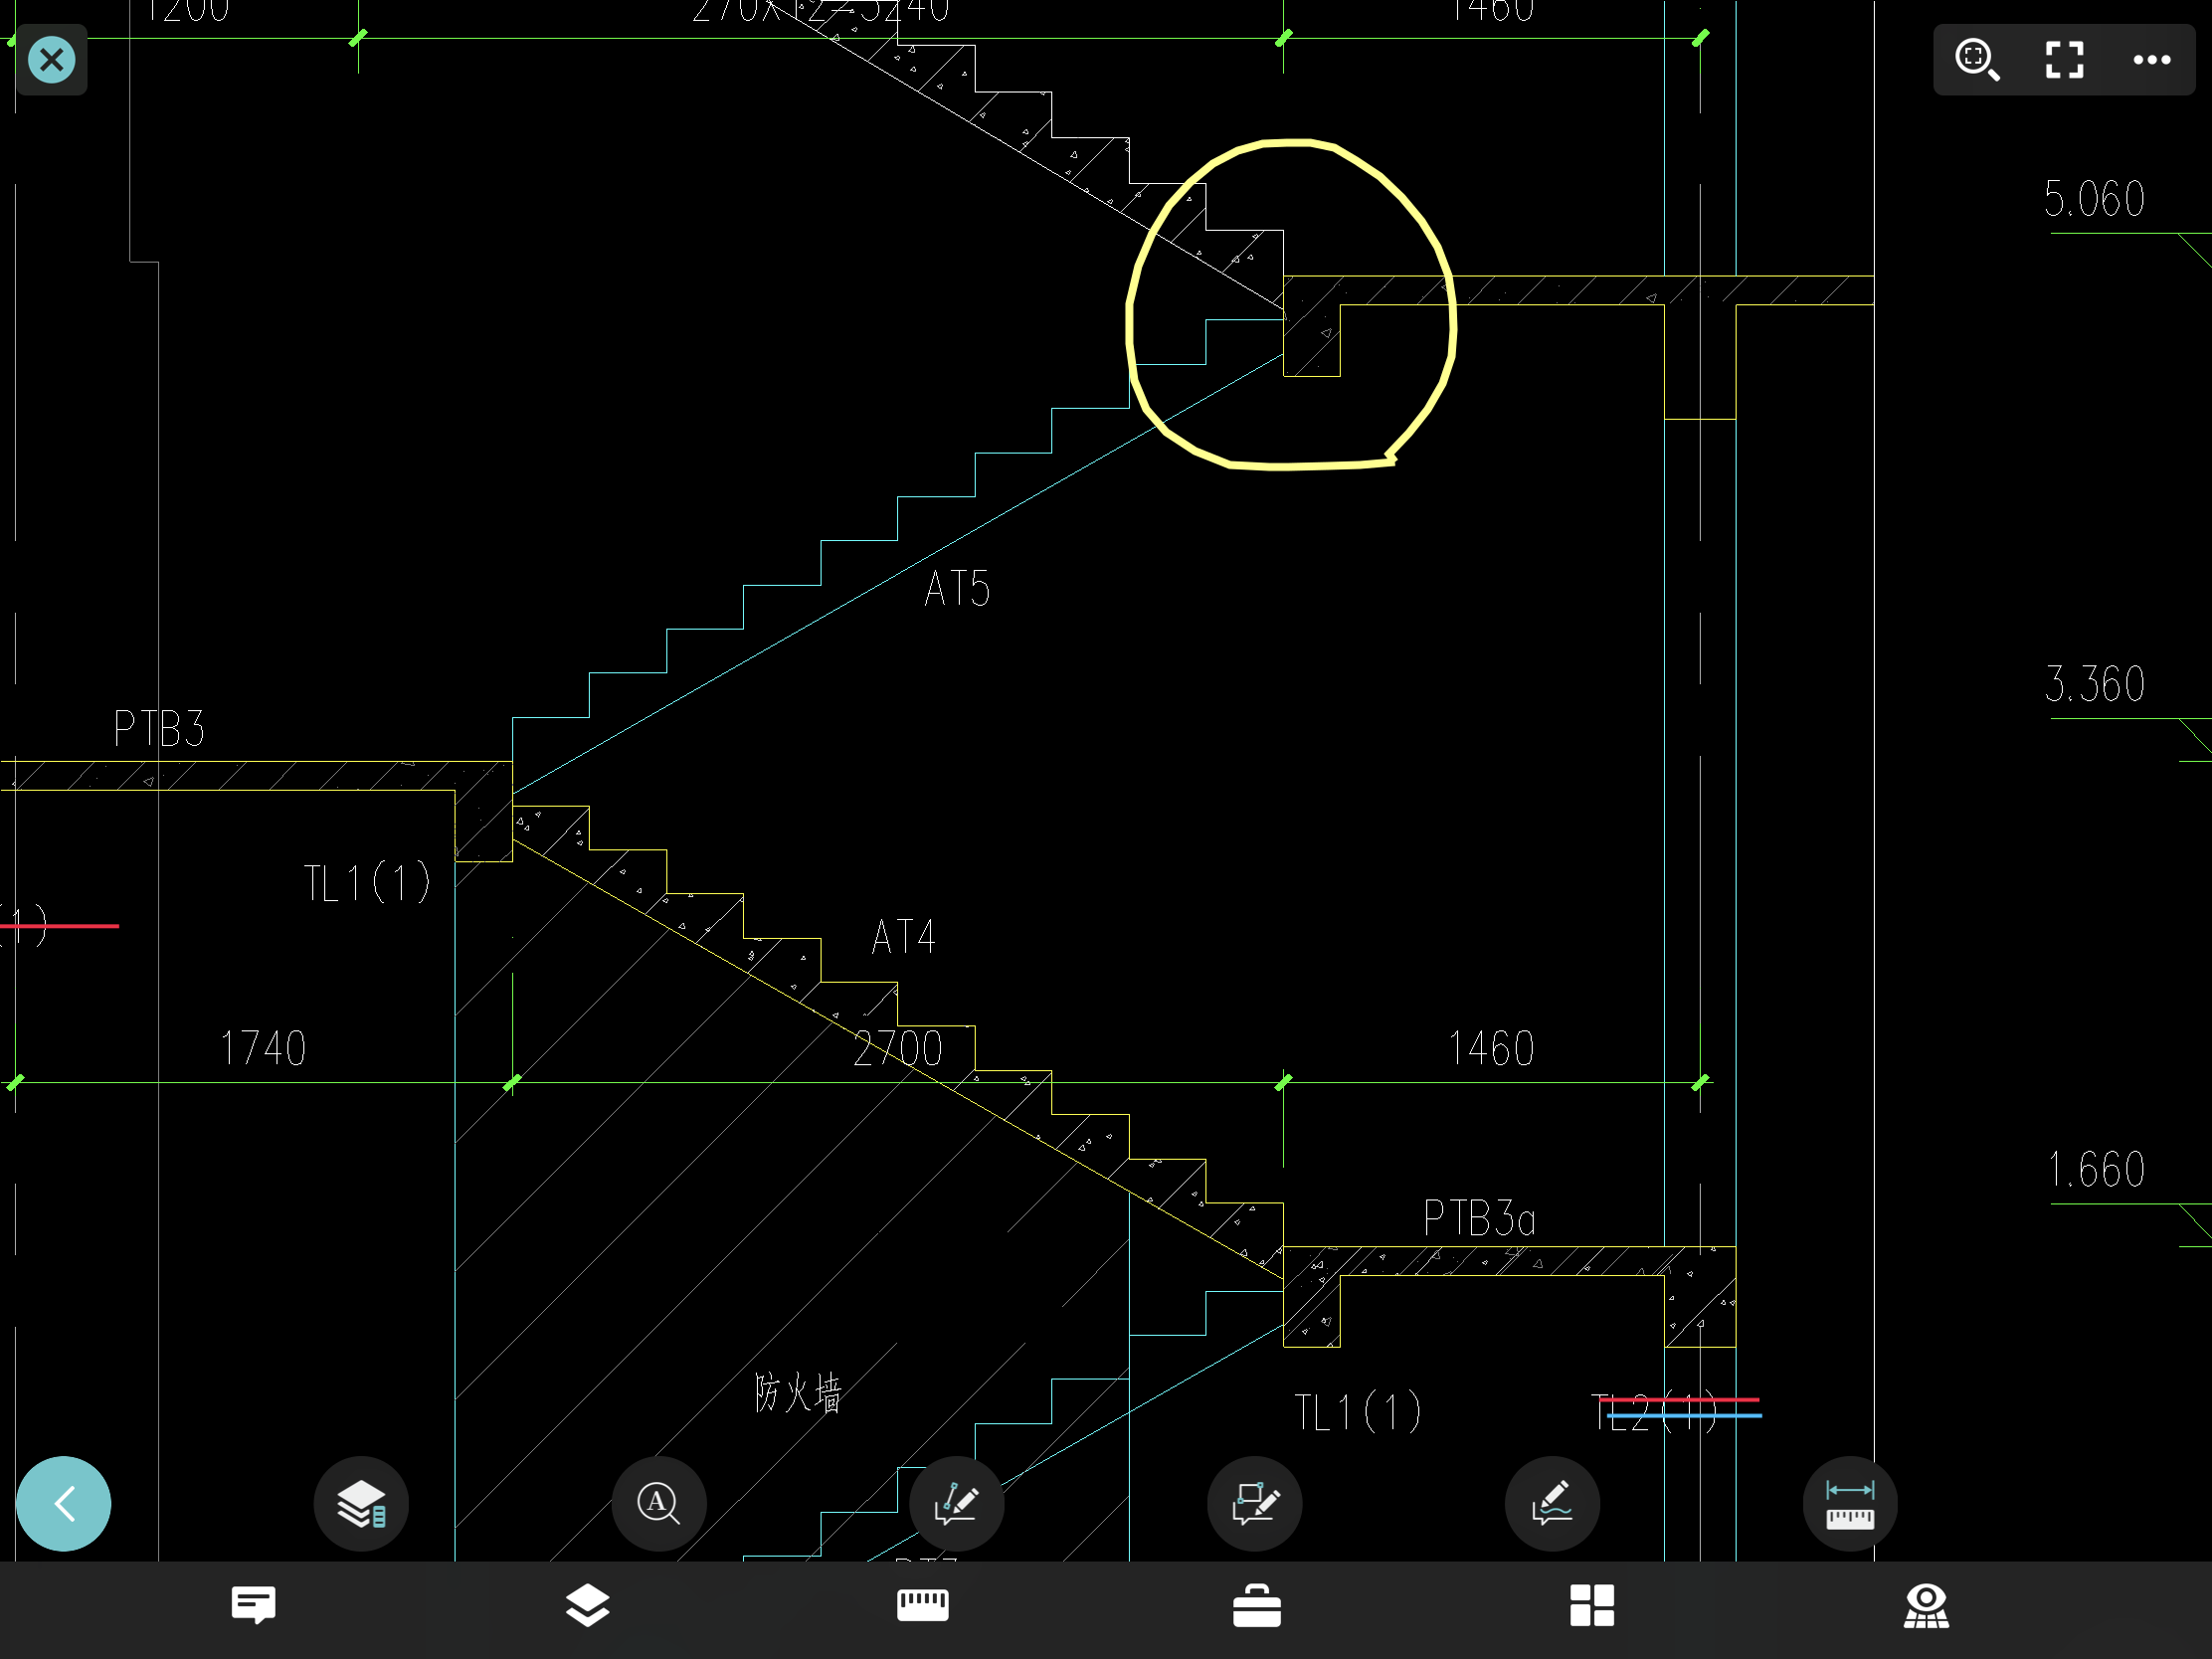Select the freehand sketch annotation tool
2212x1659 pixels.
pyautogui.click(x=1552, y=1503)
